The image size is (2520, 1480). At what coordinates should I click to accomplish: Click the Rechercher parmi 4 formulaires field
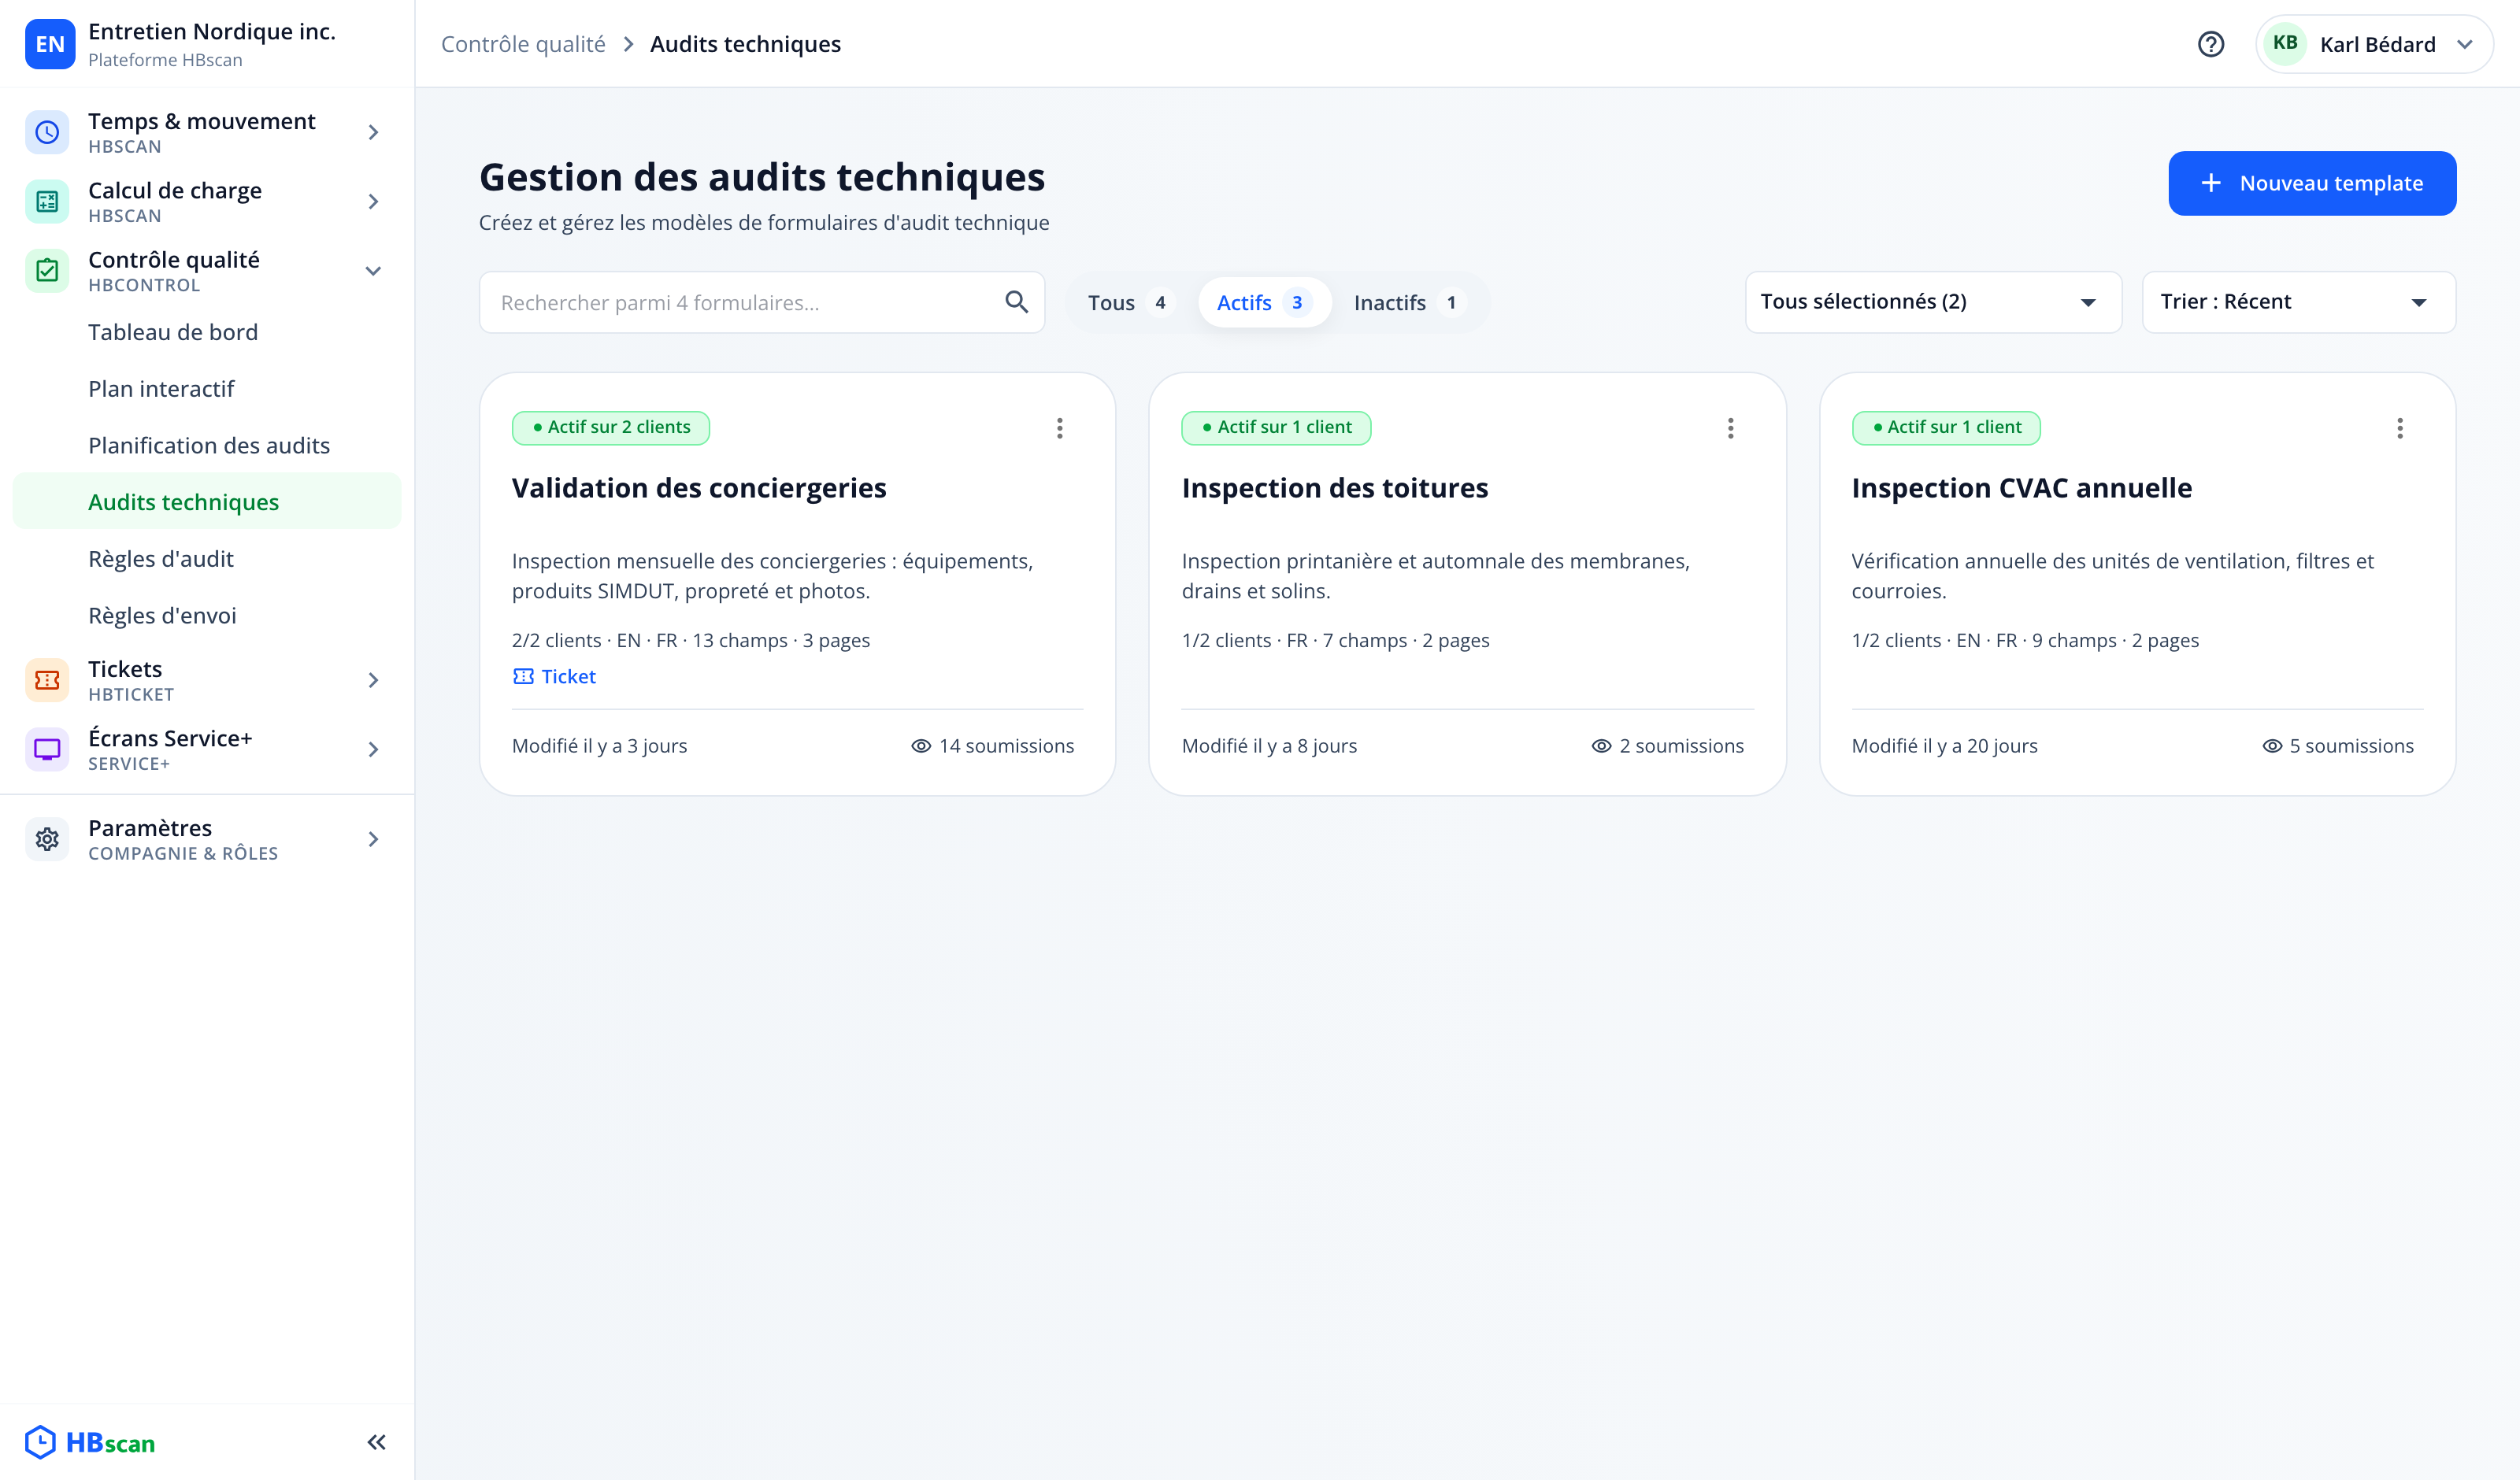coord(762,302)
